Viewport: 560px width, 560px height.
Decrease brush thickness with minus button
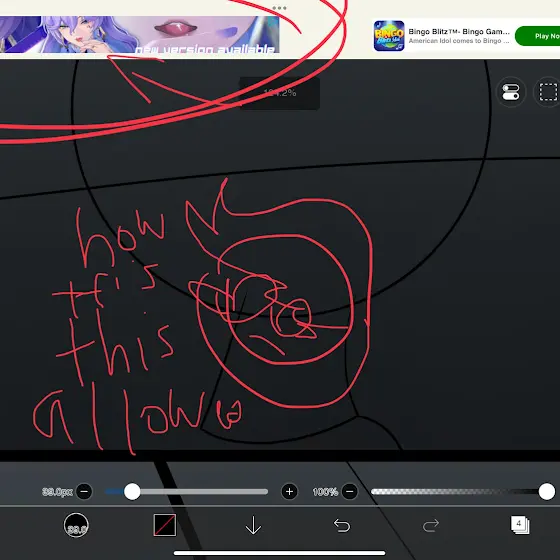click(x=84, y=492)
